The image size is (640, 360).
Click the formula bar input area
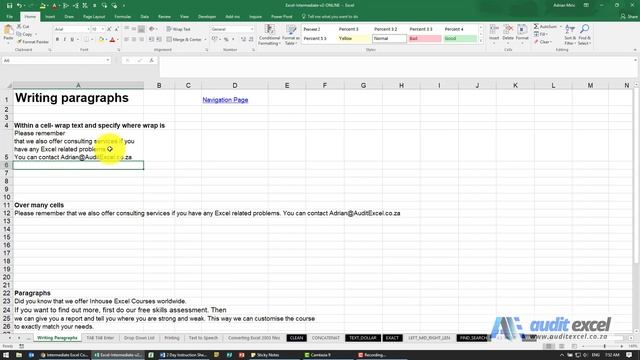(x=396, y=67)
